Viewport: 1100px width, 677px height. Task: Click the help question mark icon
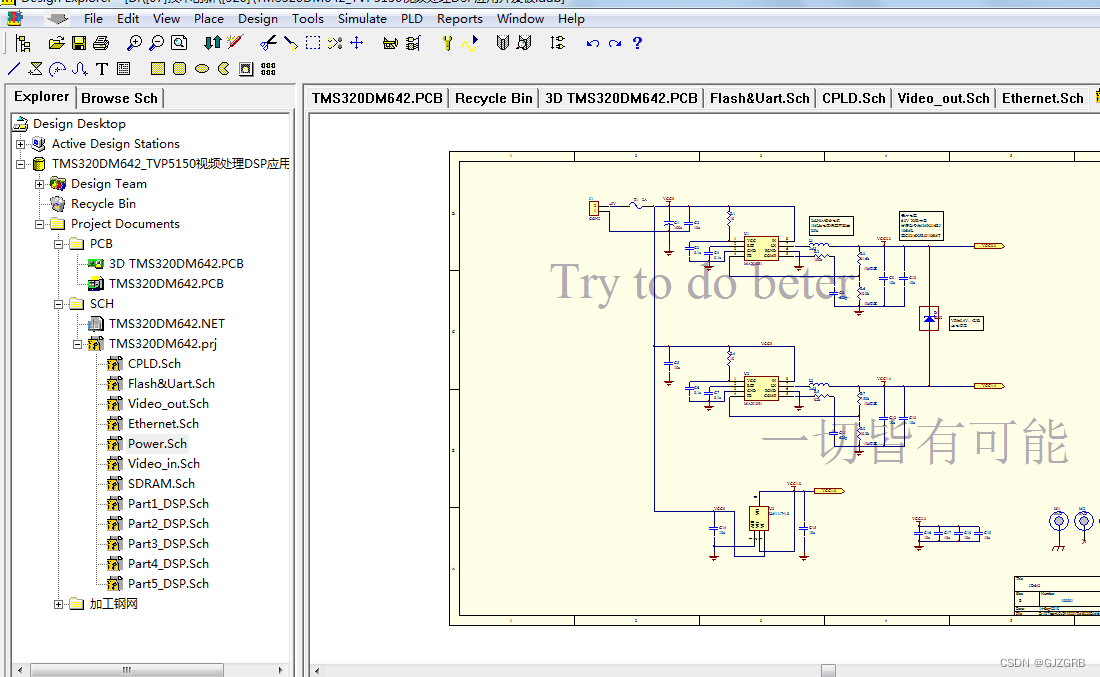(x=637, y=42)
